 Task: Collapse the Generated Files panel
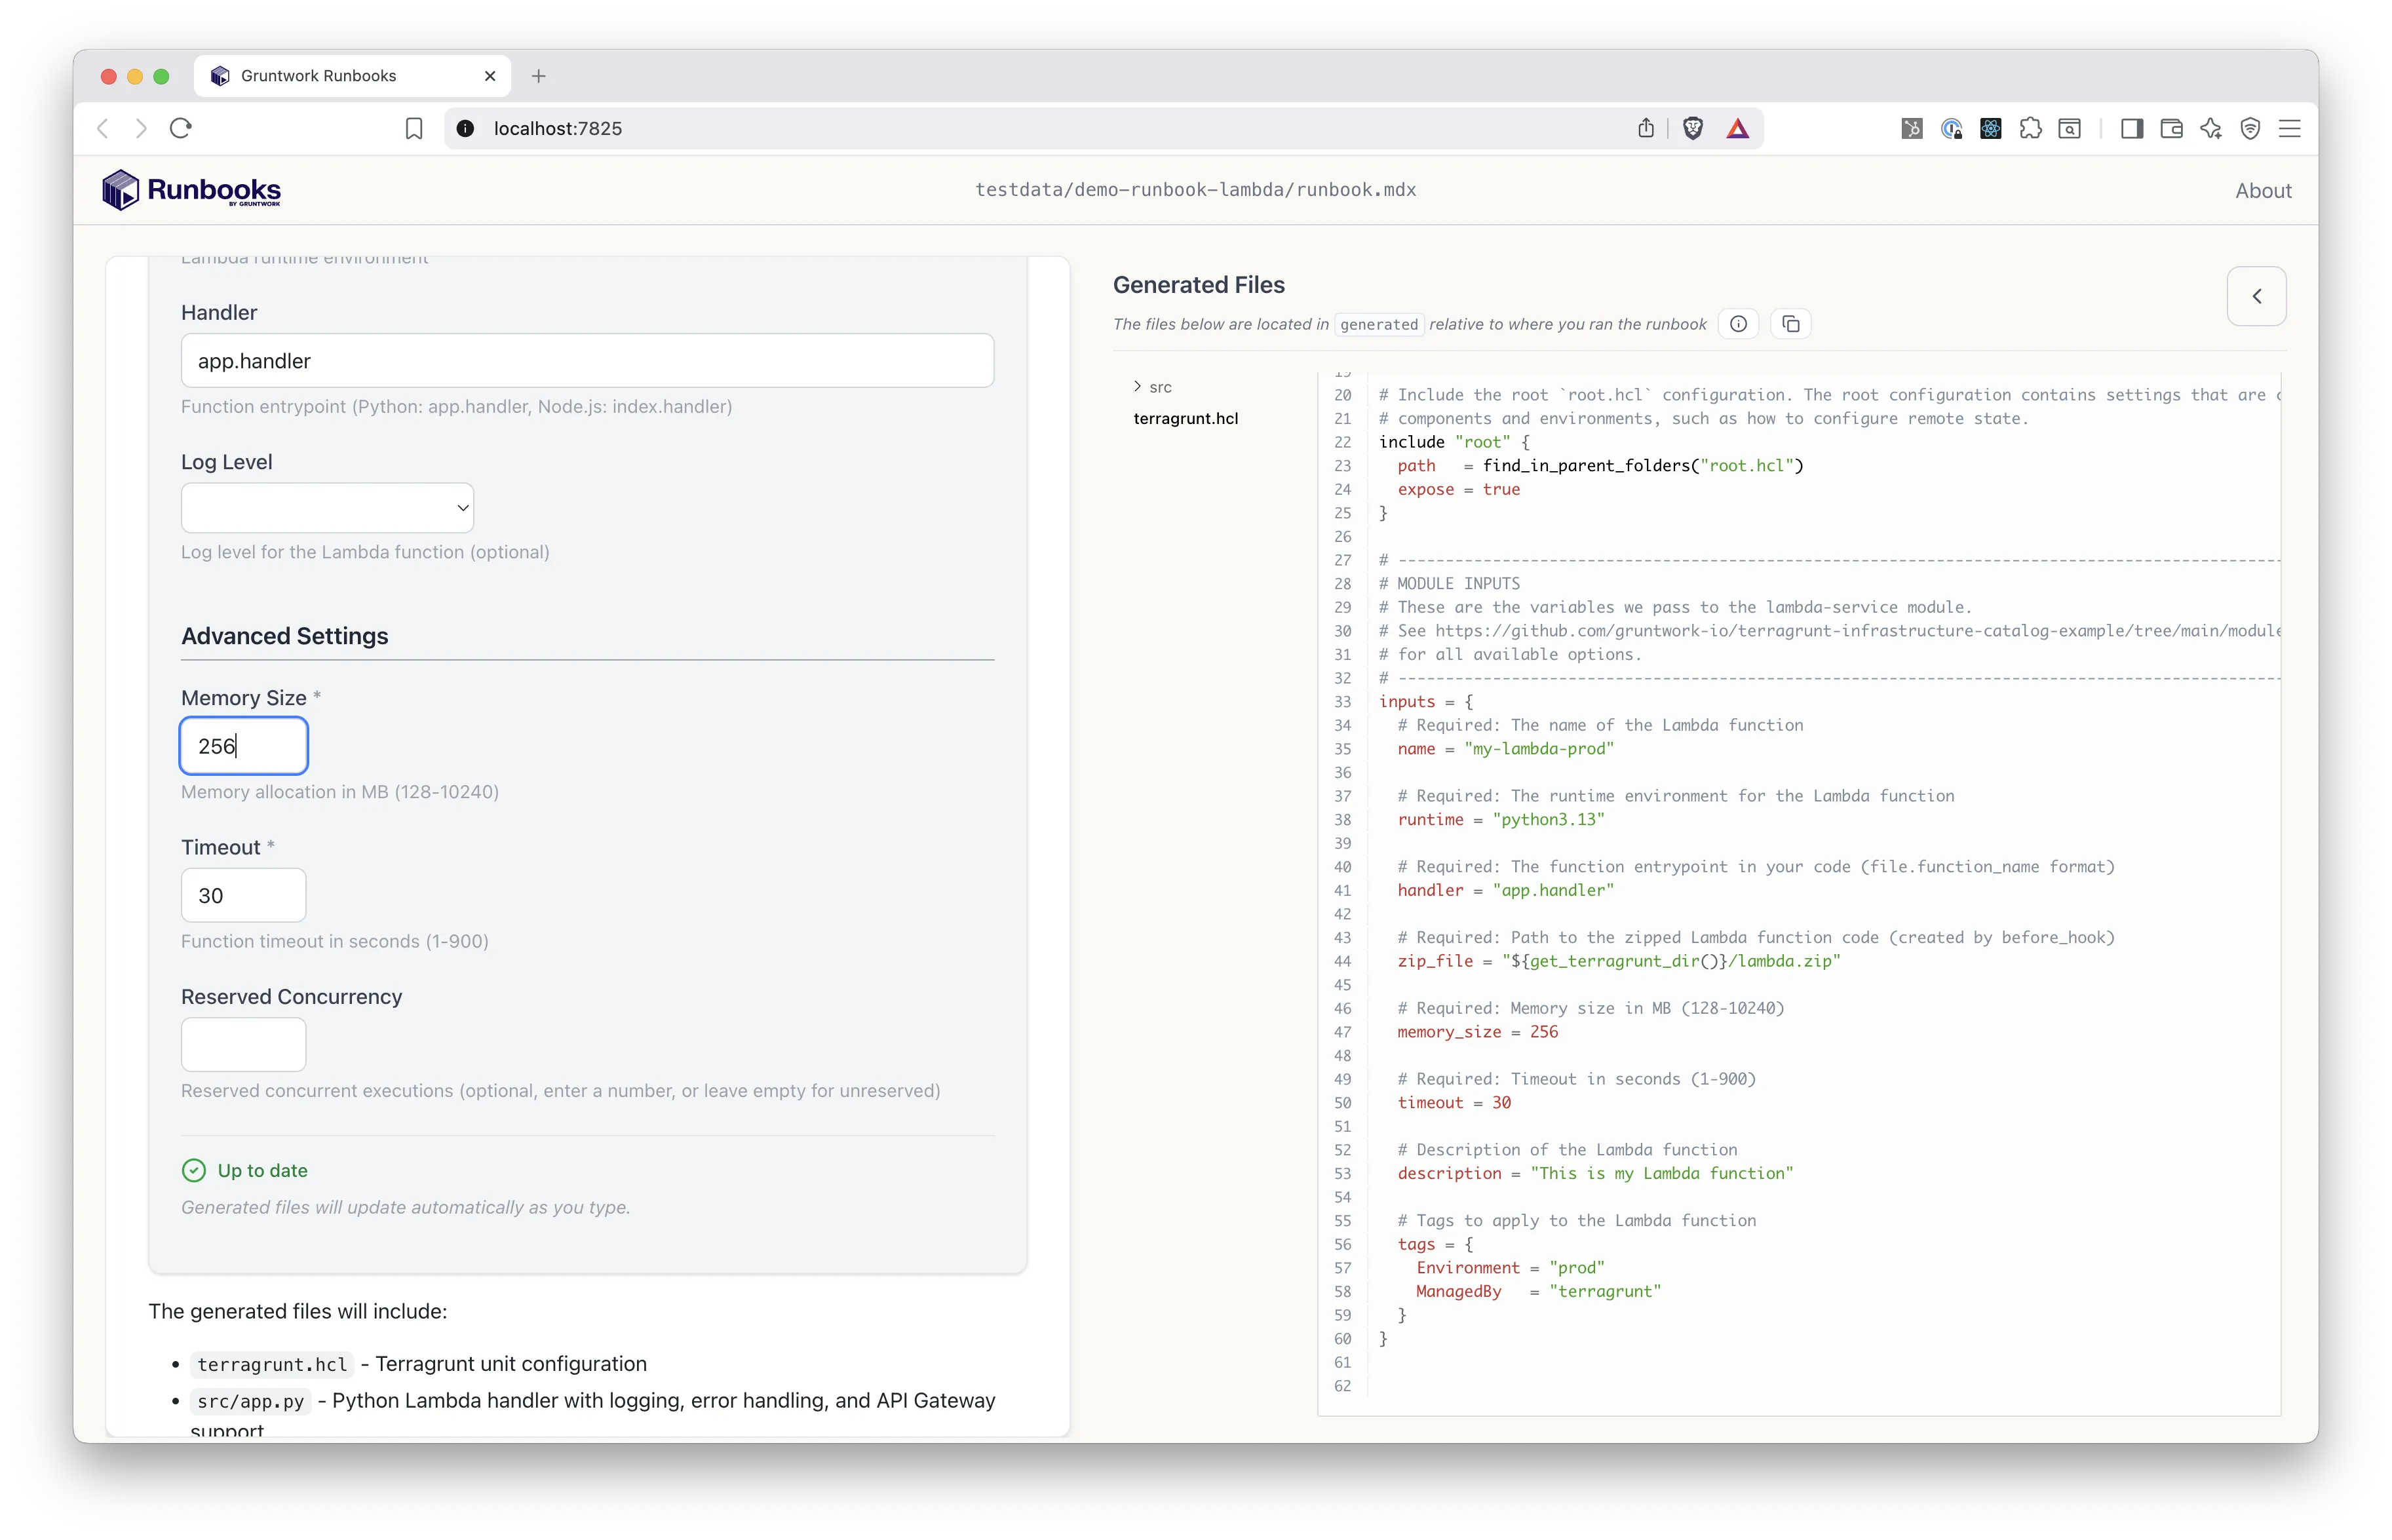(x=2257, y=296)
